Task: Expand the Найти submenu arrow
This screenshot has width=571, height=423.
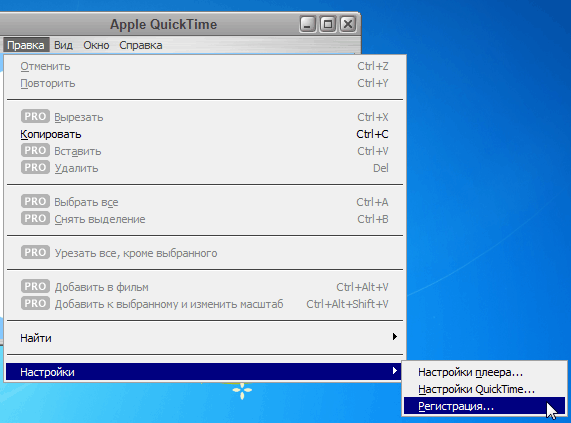Action: point(395,337)
